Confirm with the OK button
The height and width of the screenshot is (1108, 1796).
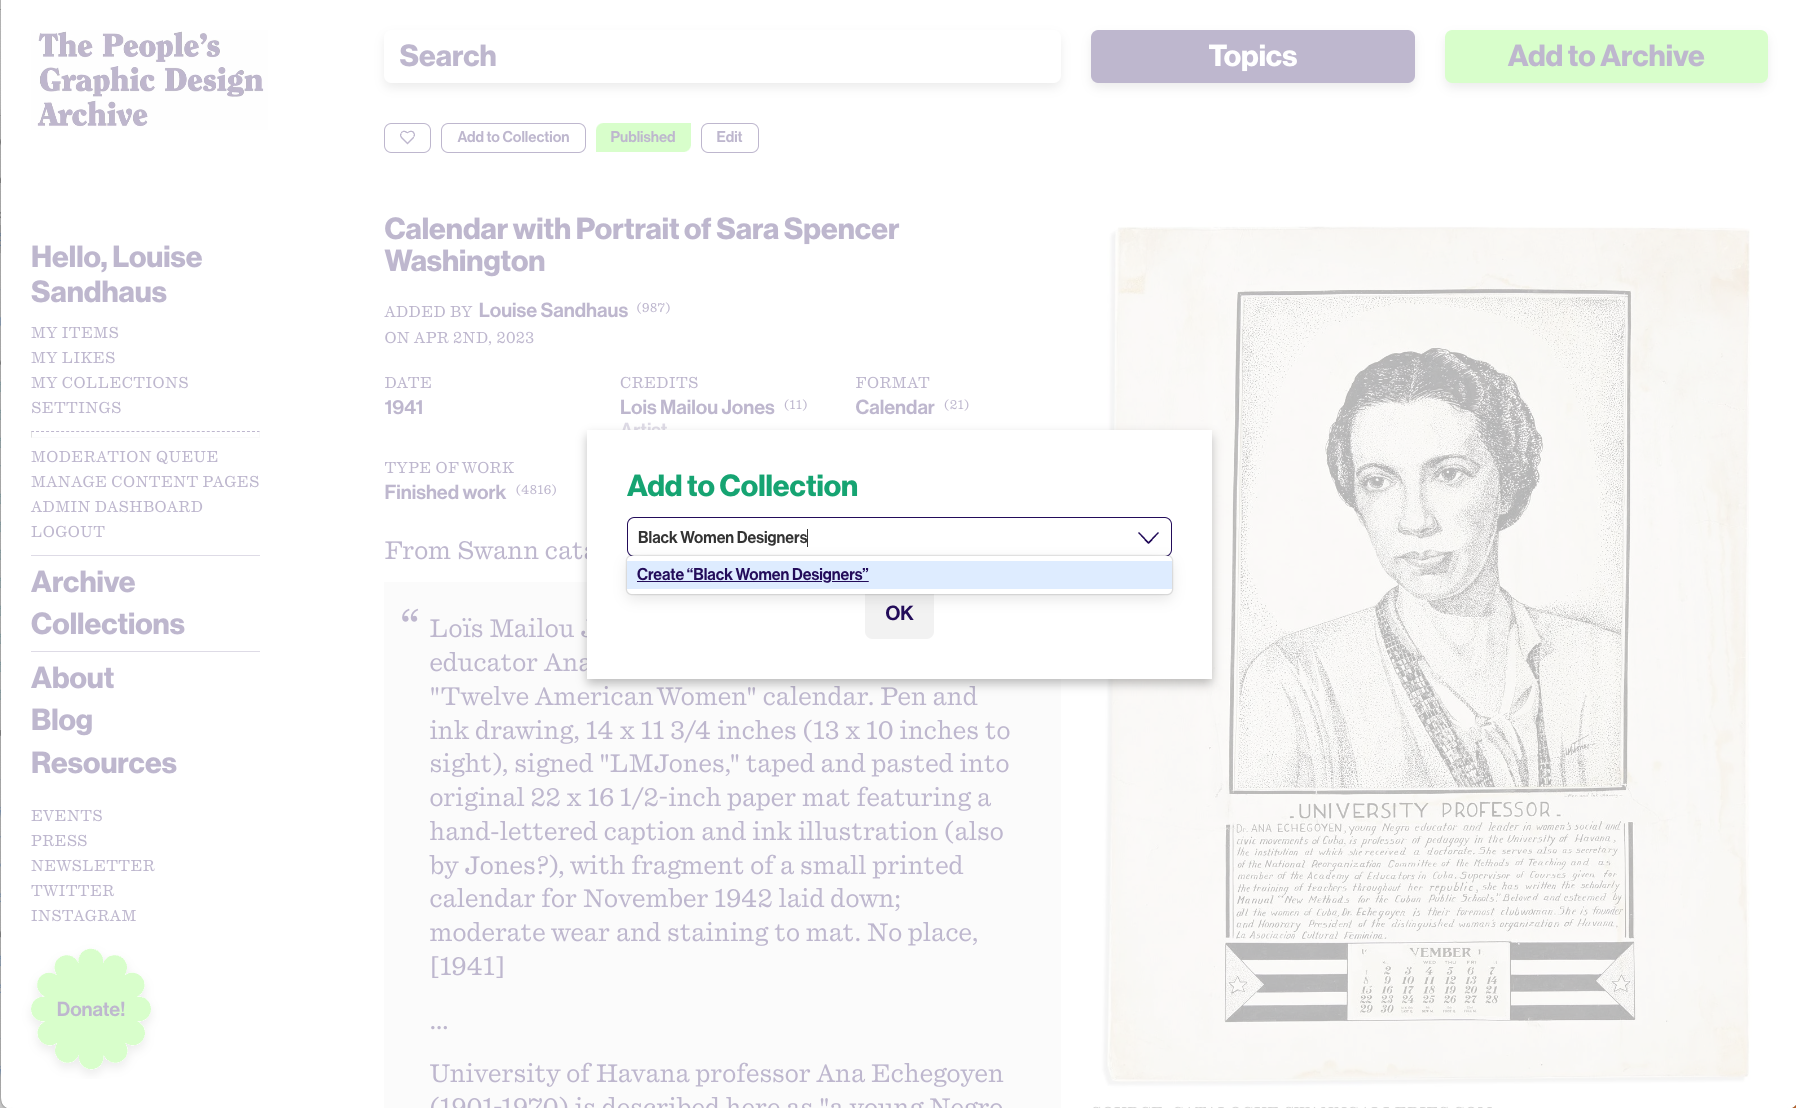point(899,614)
